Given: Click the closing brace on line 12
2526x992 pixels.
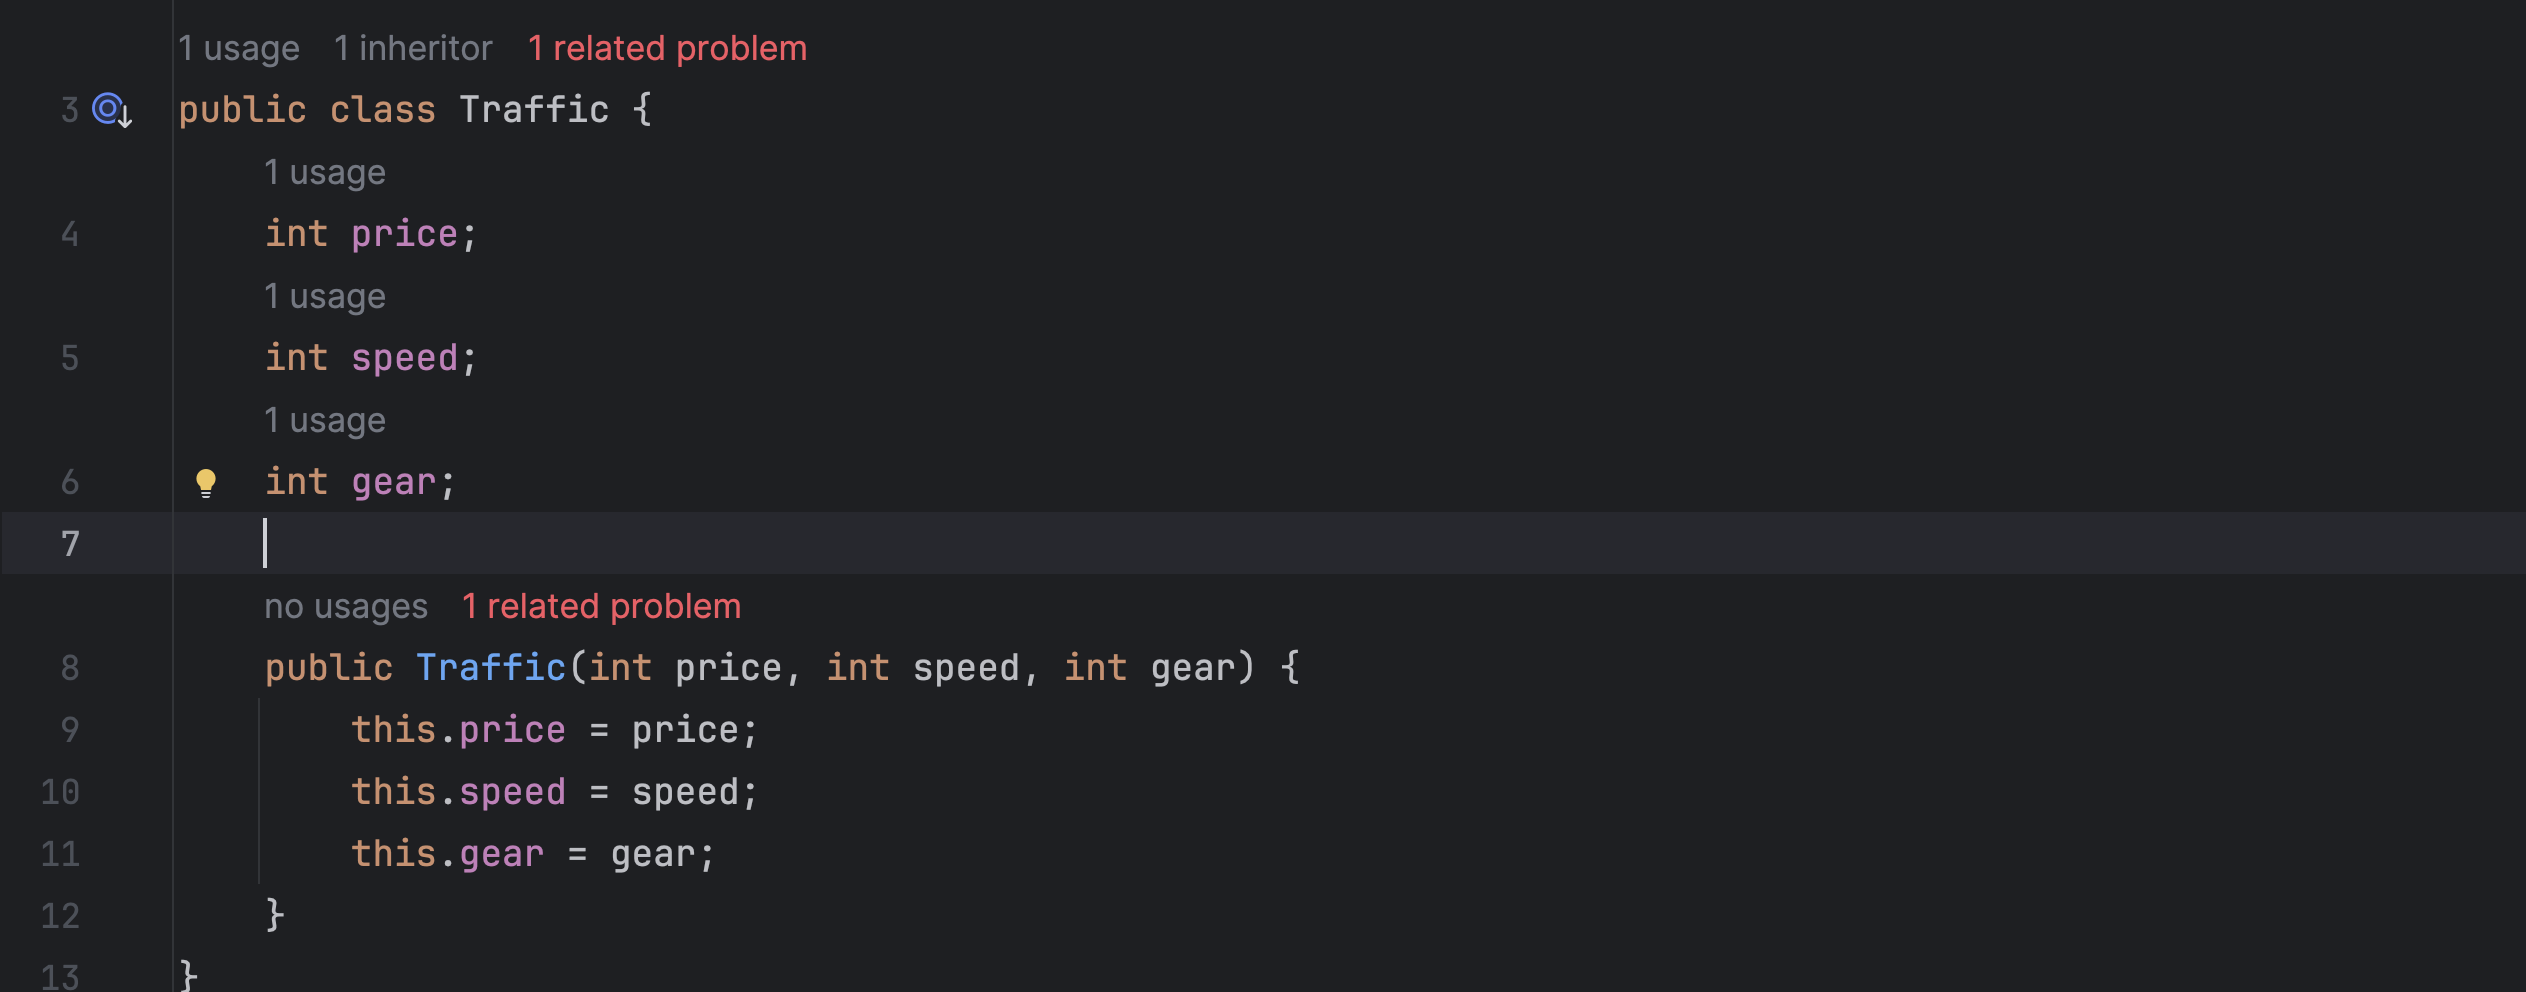Looking at the screenshot, I should coord(275,915).
